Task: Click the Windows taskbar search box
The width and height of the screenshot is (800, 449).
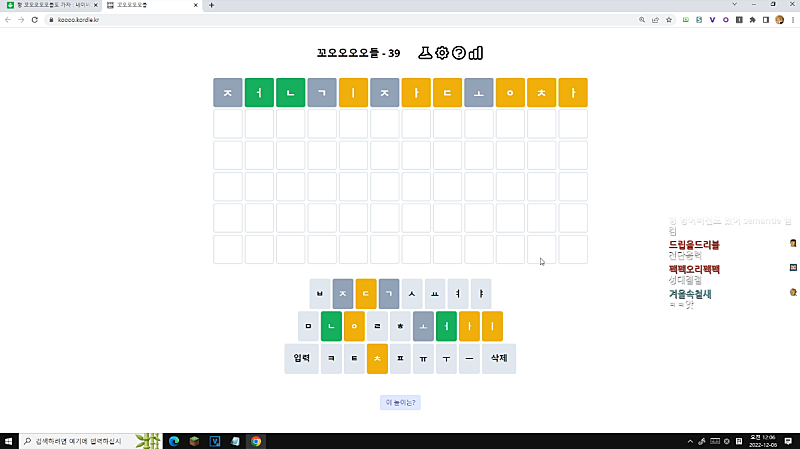Action: tap(90, 441)
